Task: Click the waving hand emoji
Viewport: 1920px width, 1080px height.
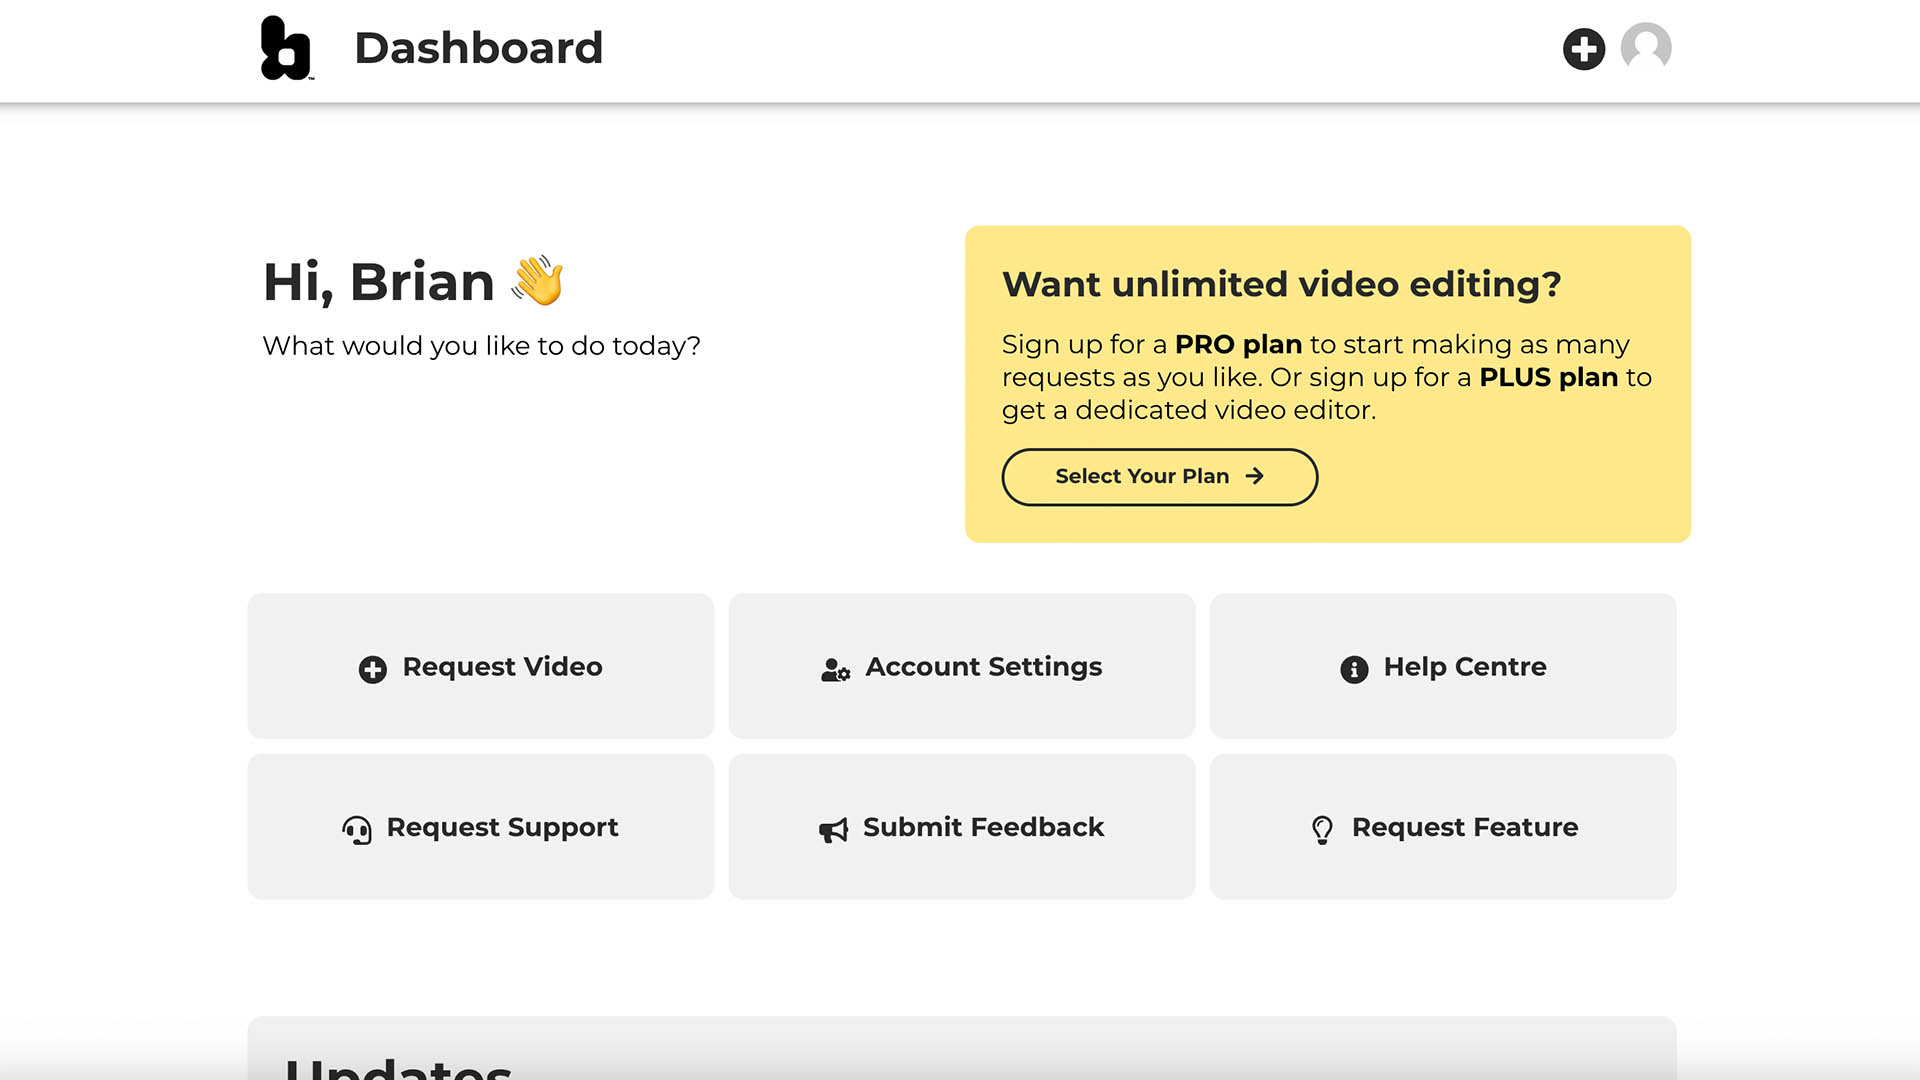Action: click(x=538, y=280)
